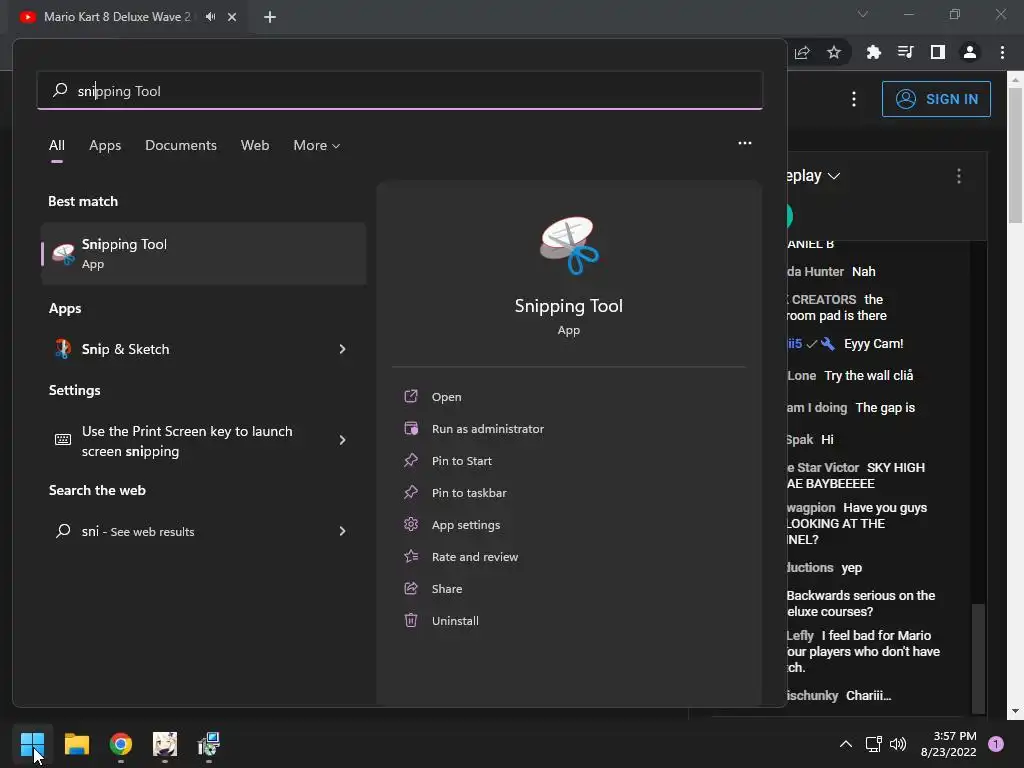Viewport: 1024px width, 768px height.
Task: Click large Snipping Tool scissors icon
Action: pos(569,246)
